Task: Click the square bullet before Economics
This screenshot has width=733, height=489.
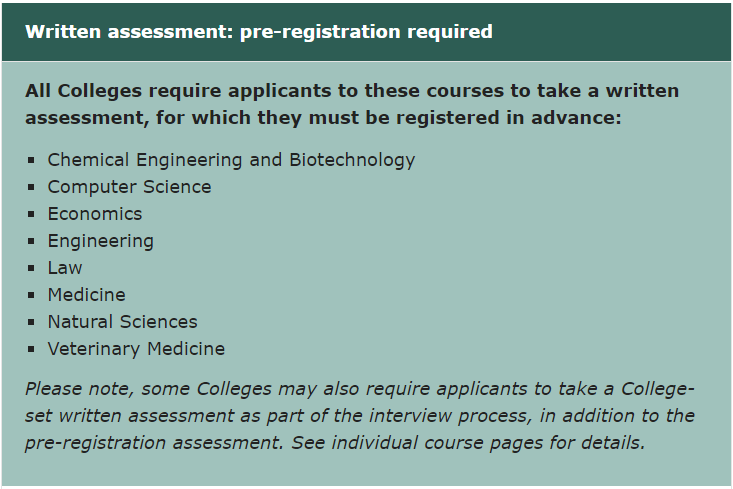Action: 32,214
